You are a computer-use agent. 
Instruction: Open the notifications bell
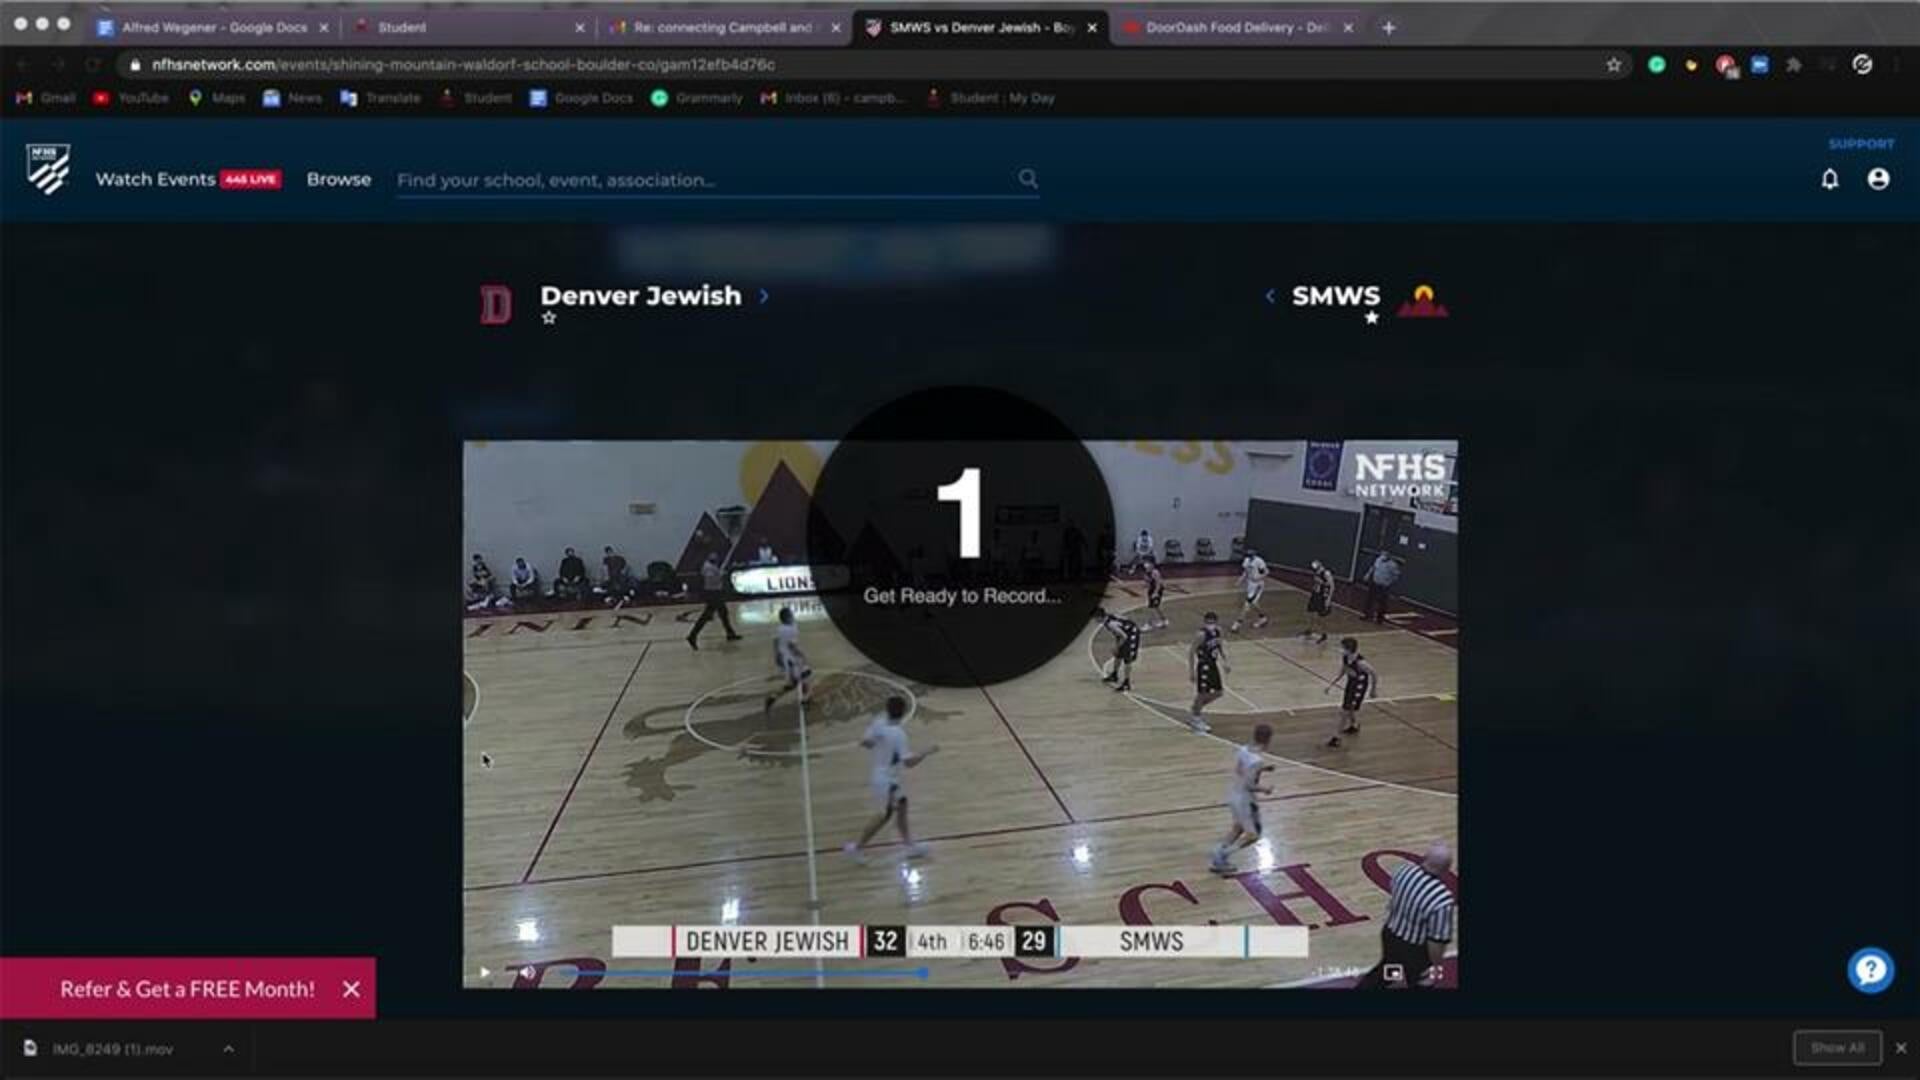tap(1829, 179)
